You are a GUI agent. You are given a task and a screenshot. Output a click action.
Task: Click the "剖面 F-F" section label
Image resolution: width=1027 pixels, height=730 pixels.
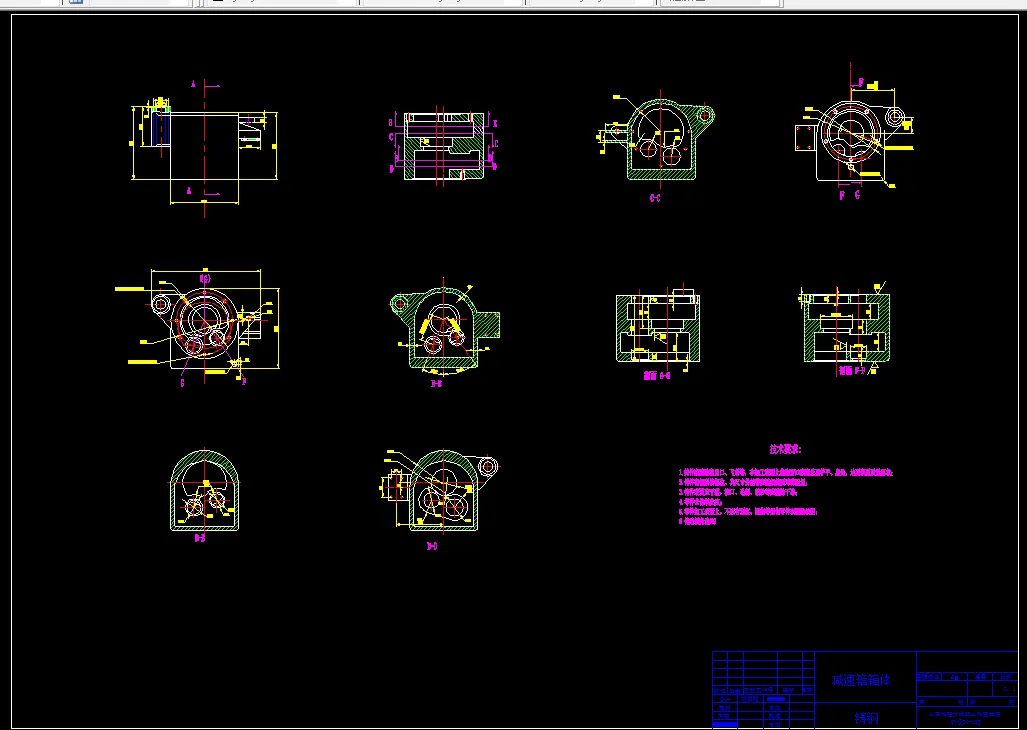[x=852, y=371]
